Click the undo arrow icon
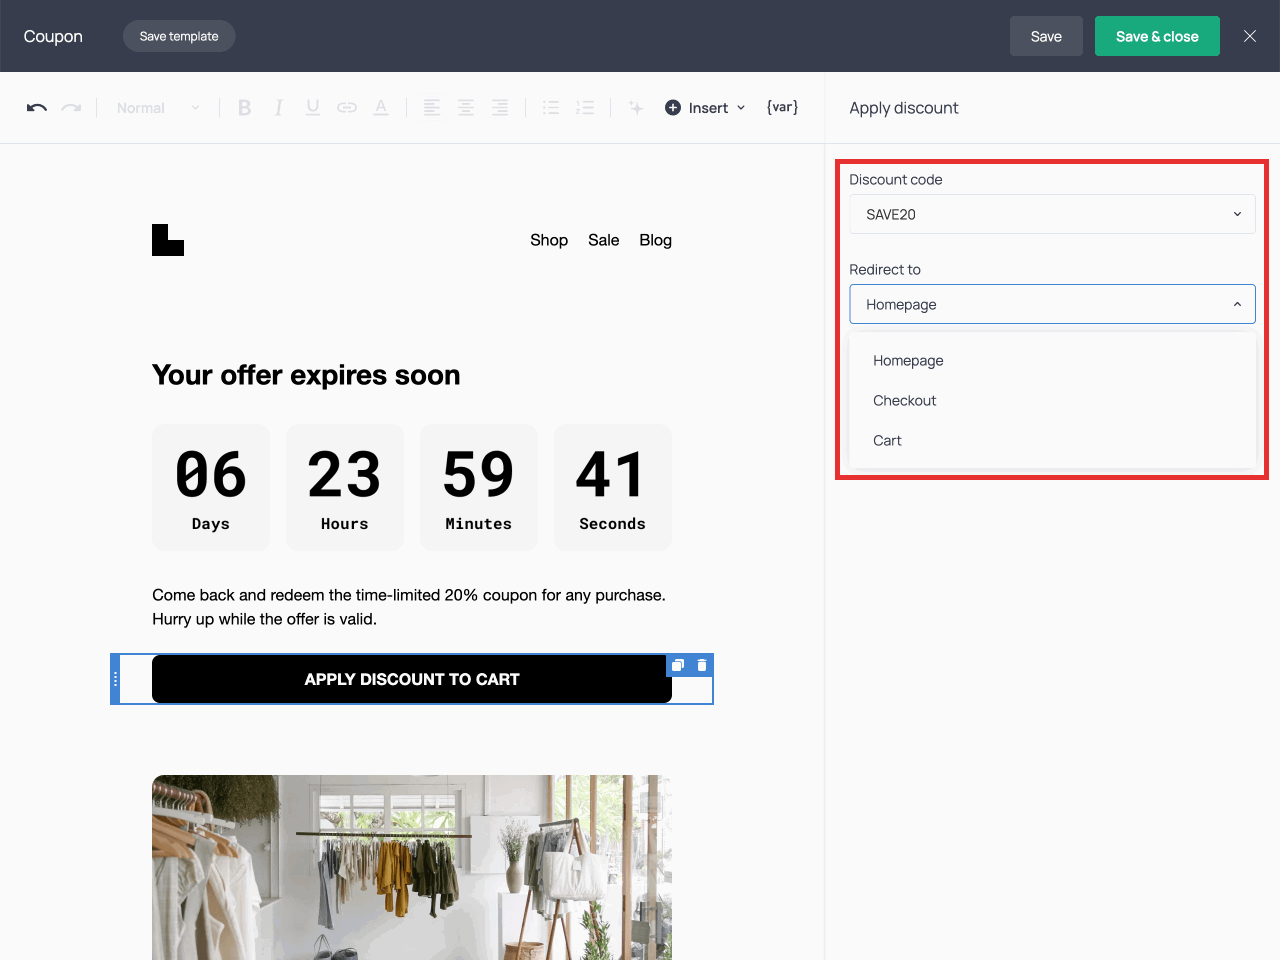 [x=37, y=108]
